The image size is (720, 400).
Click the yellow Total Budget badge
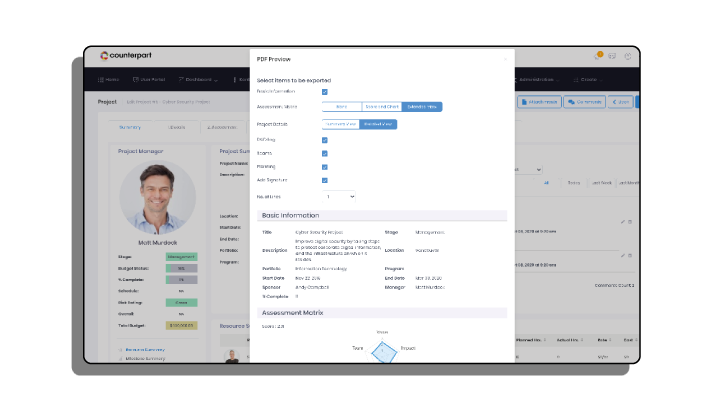181,326
